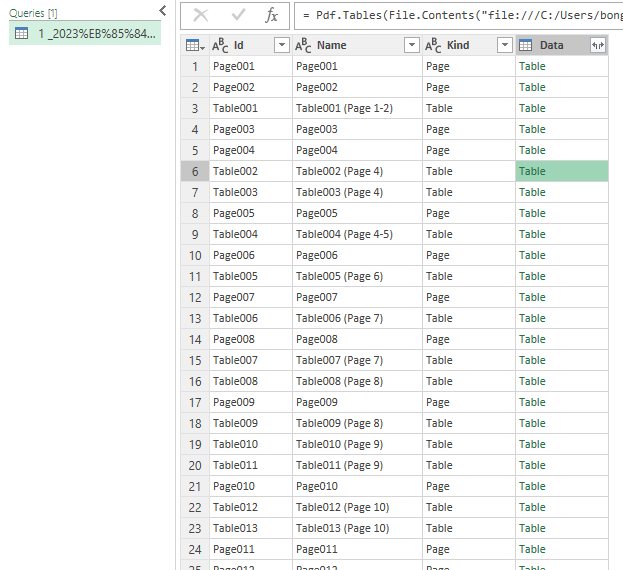Select the Name column header

357,45
